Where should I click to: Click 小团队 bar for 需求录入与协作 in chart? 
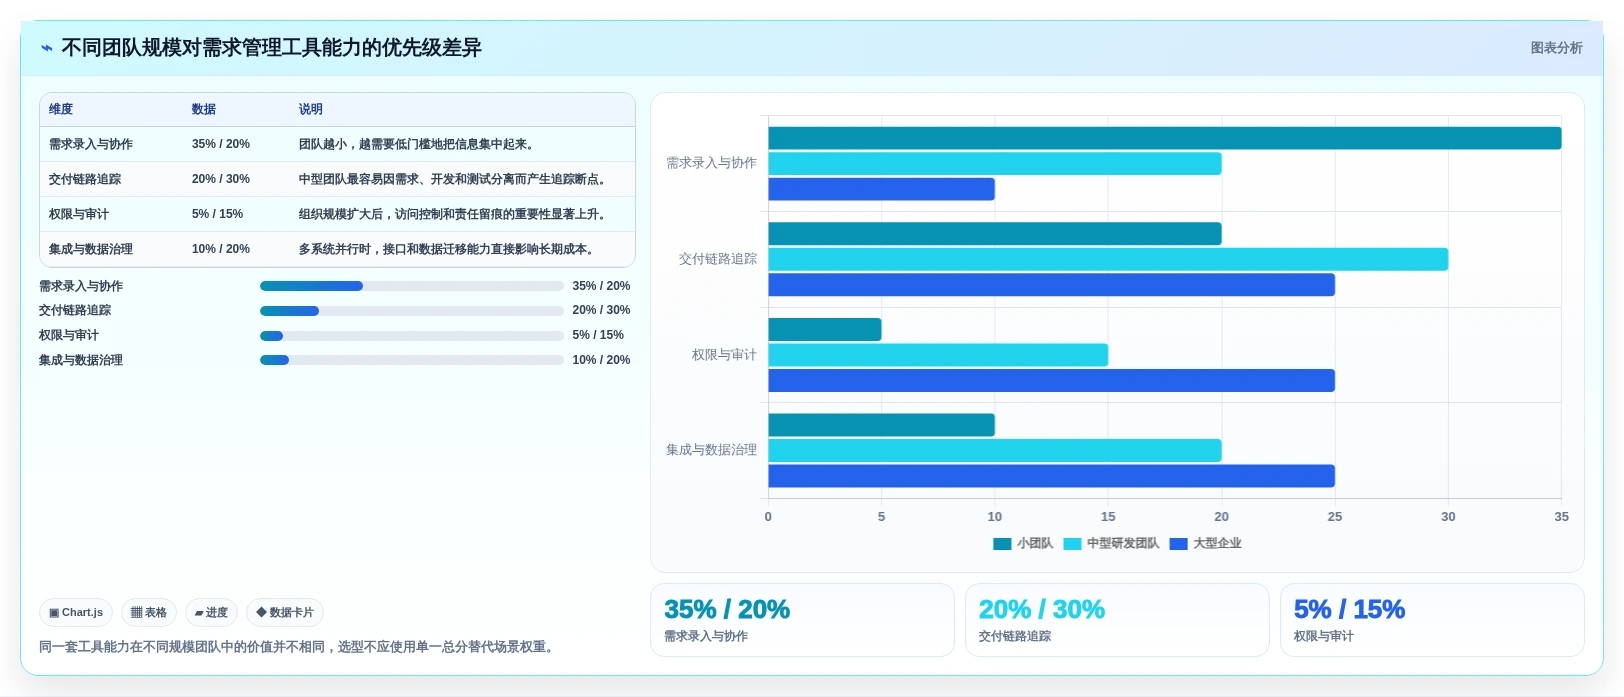1164,138
